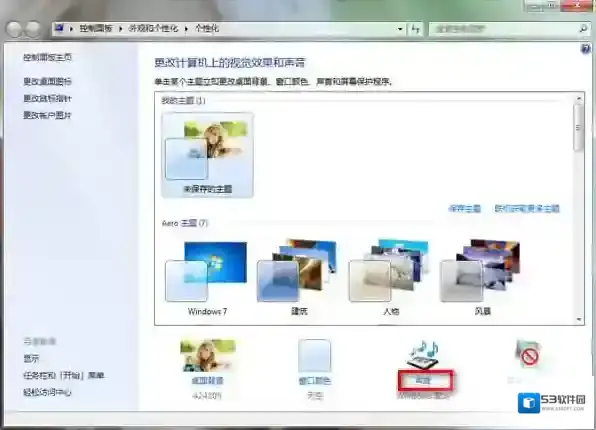Click the theme list scroll-up arrow
The width and height of the screenshot is (596, 430).
pyautogui.click(x=579, y=98)
